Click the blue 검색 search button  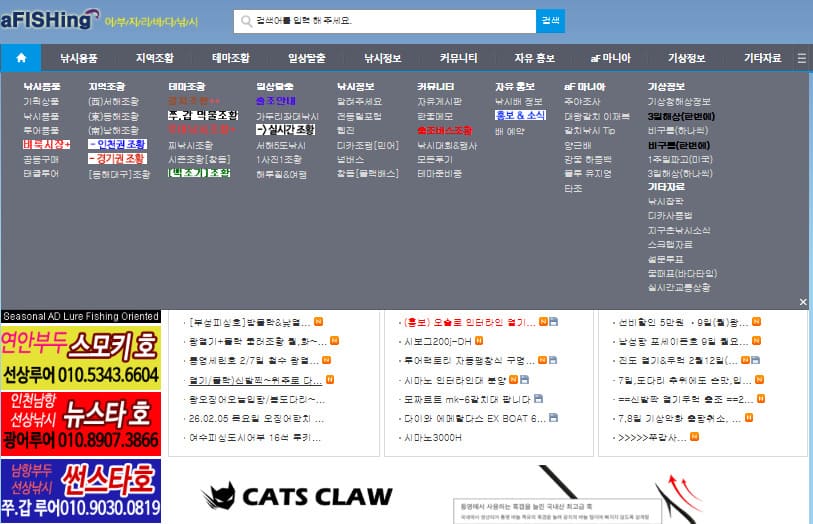[x=550, y=20]
